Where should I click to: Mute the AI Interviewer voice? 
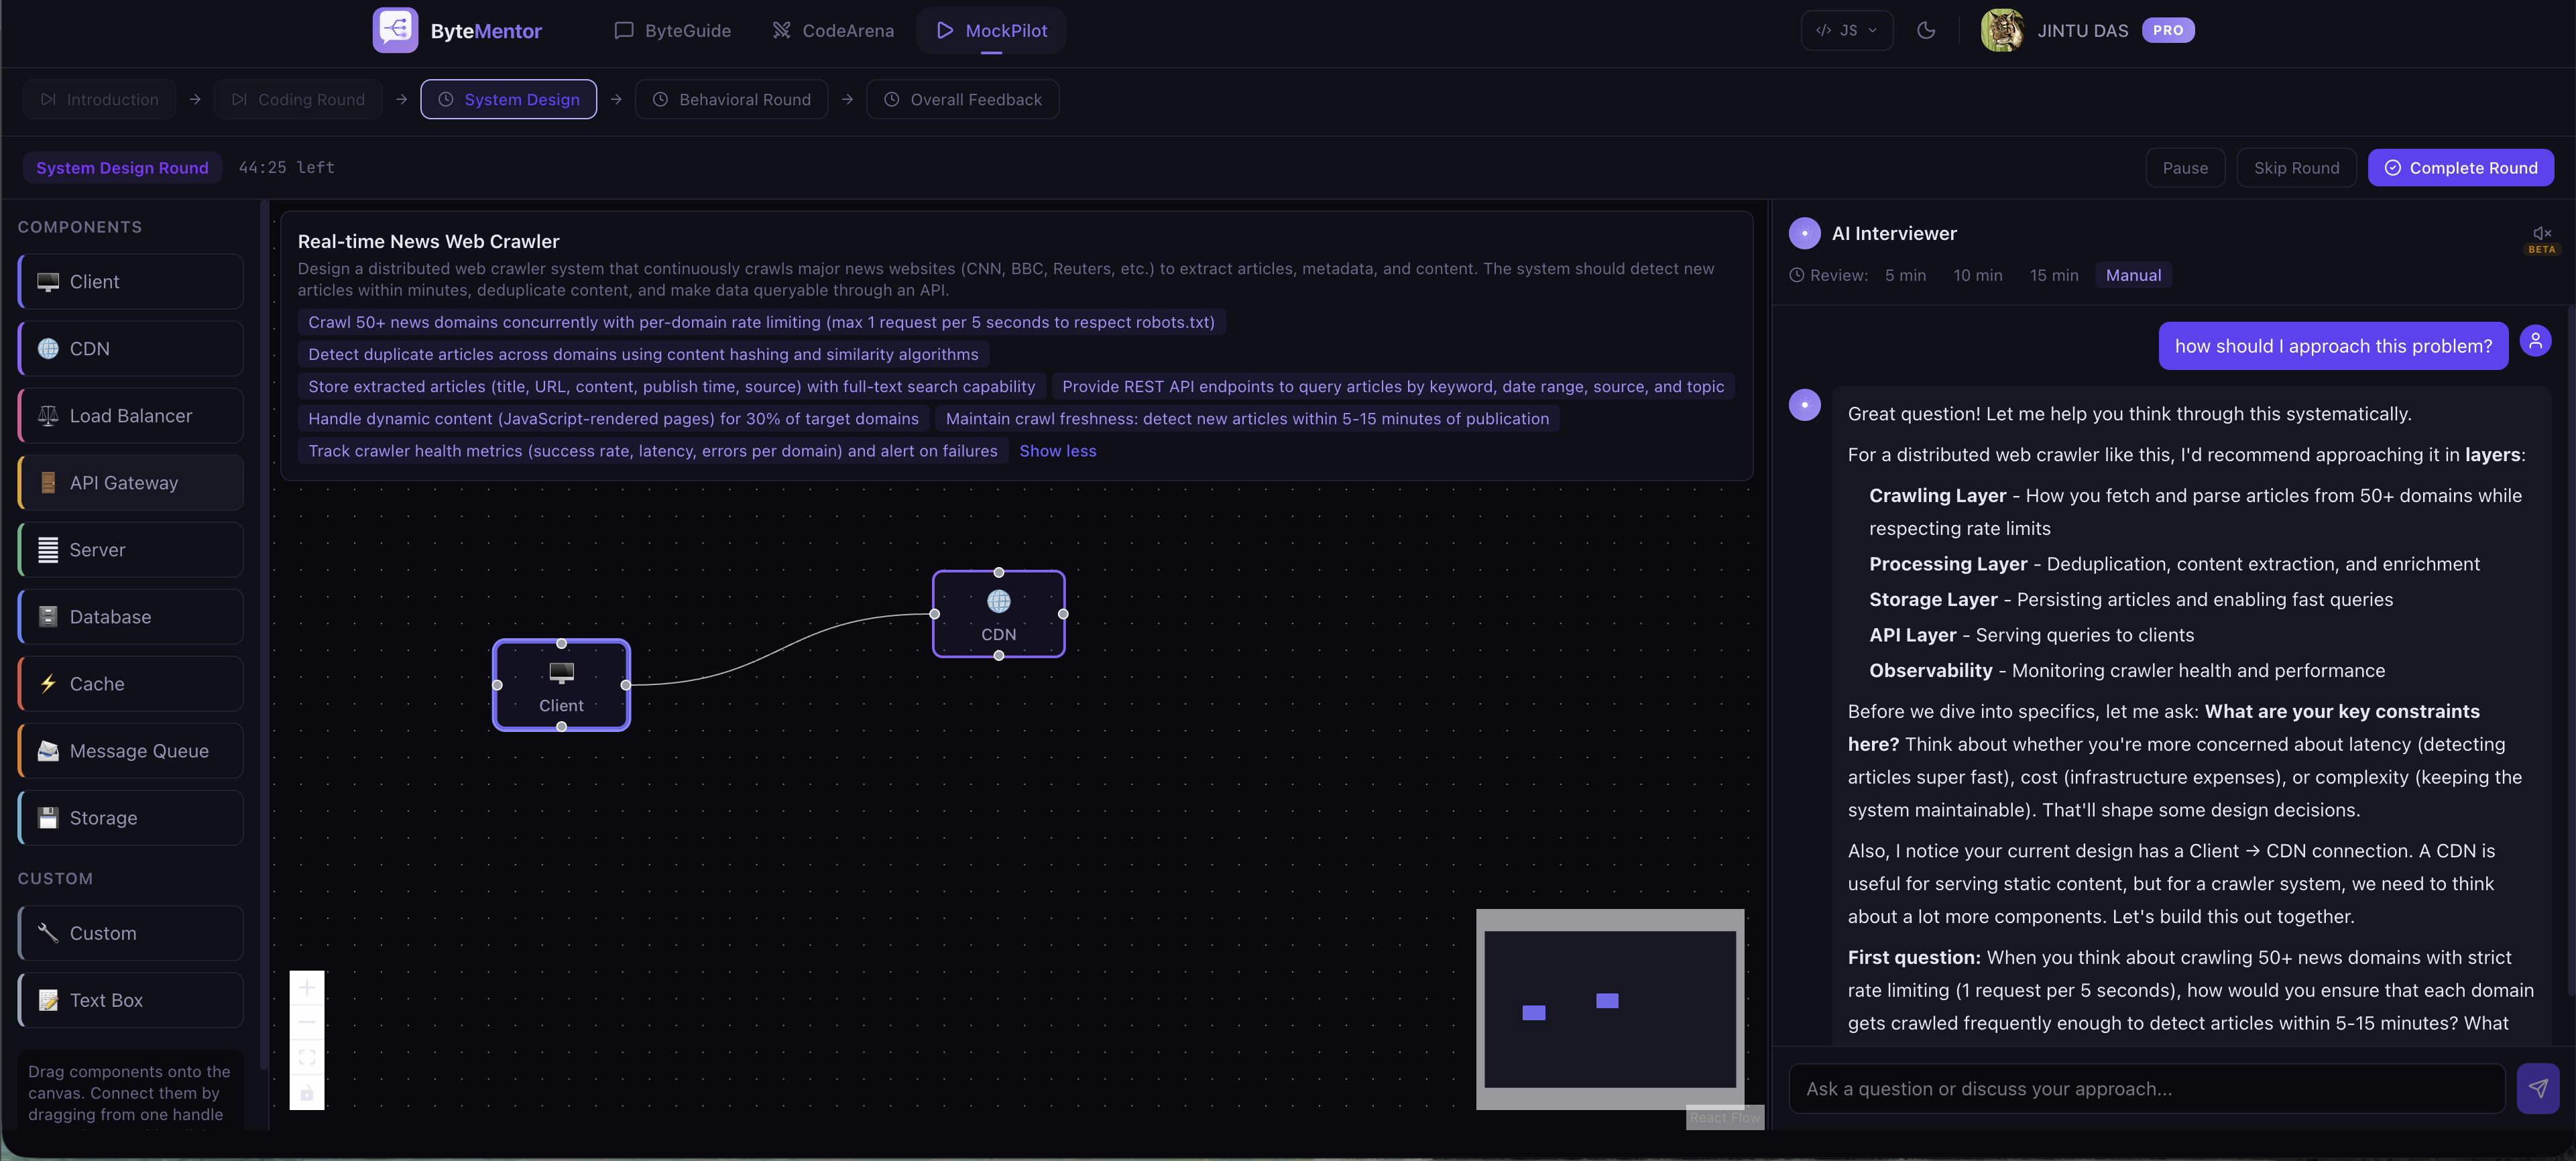click(x=2541, y=232)
